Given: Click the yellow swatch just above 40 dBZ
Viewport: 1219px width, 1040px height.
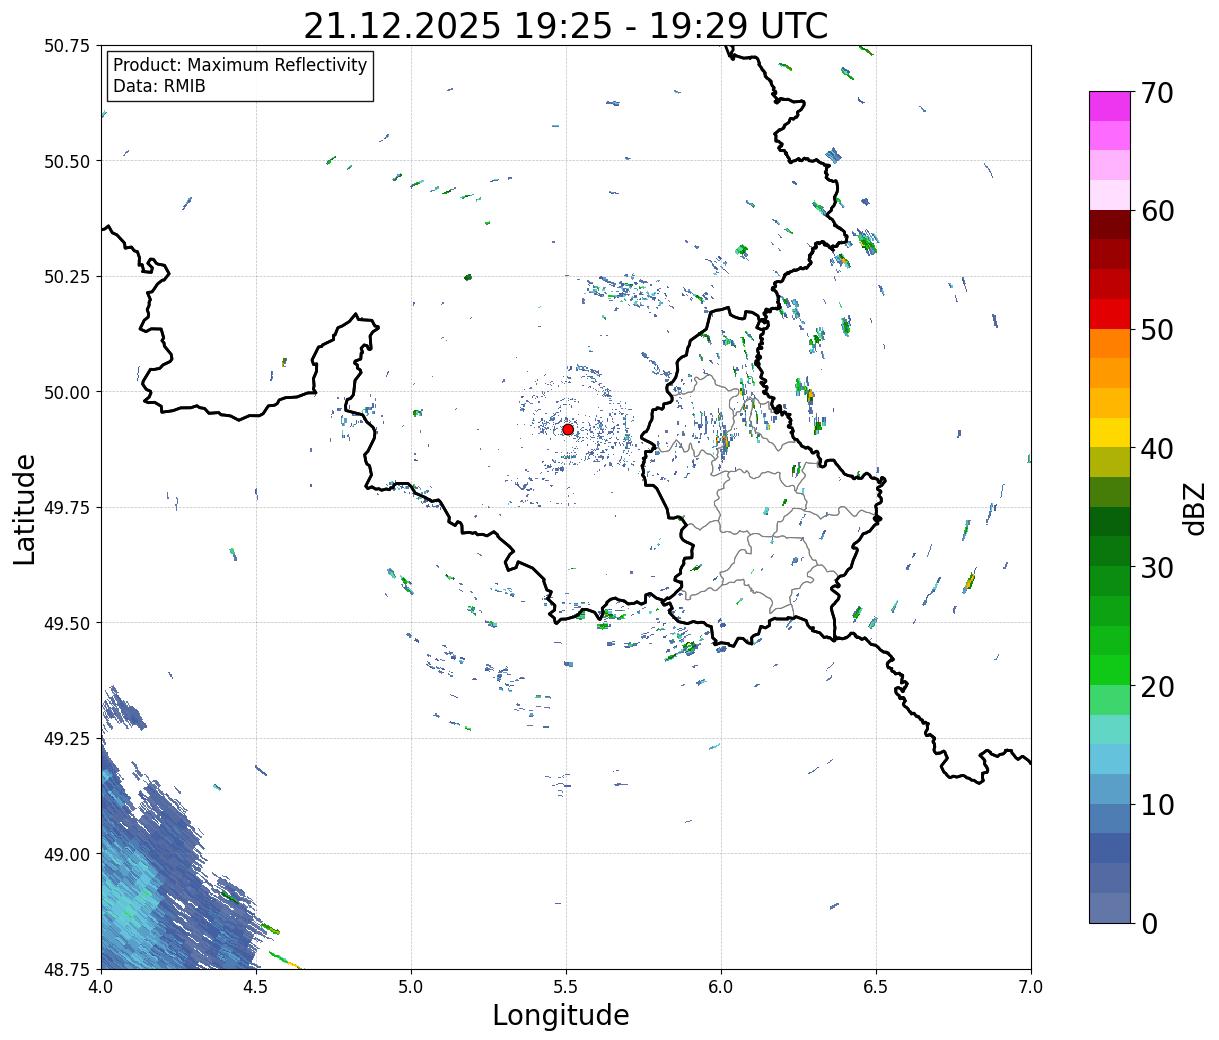Looking at the screenshot, I should point(1110,432).
